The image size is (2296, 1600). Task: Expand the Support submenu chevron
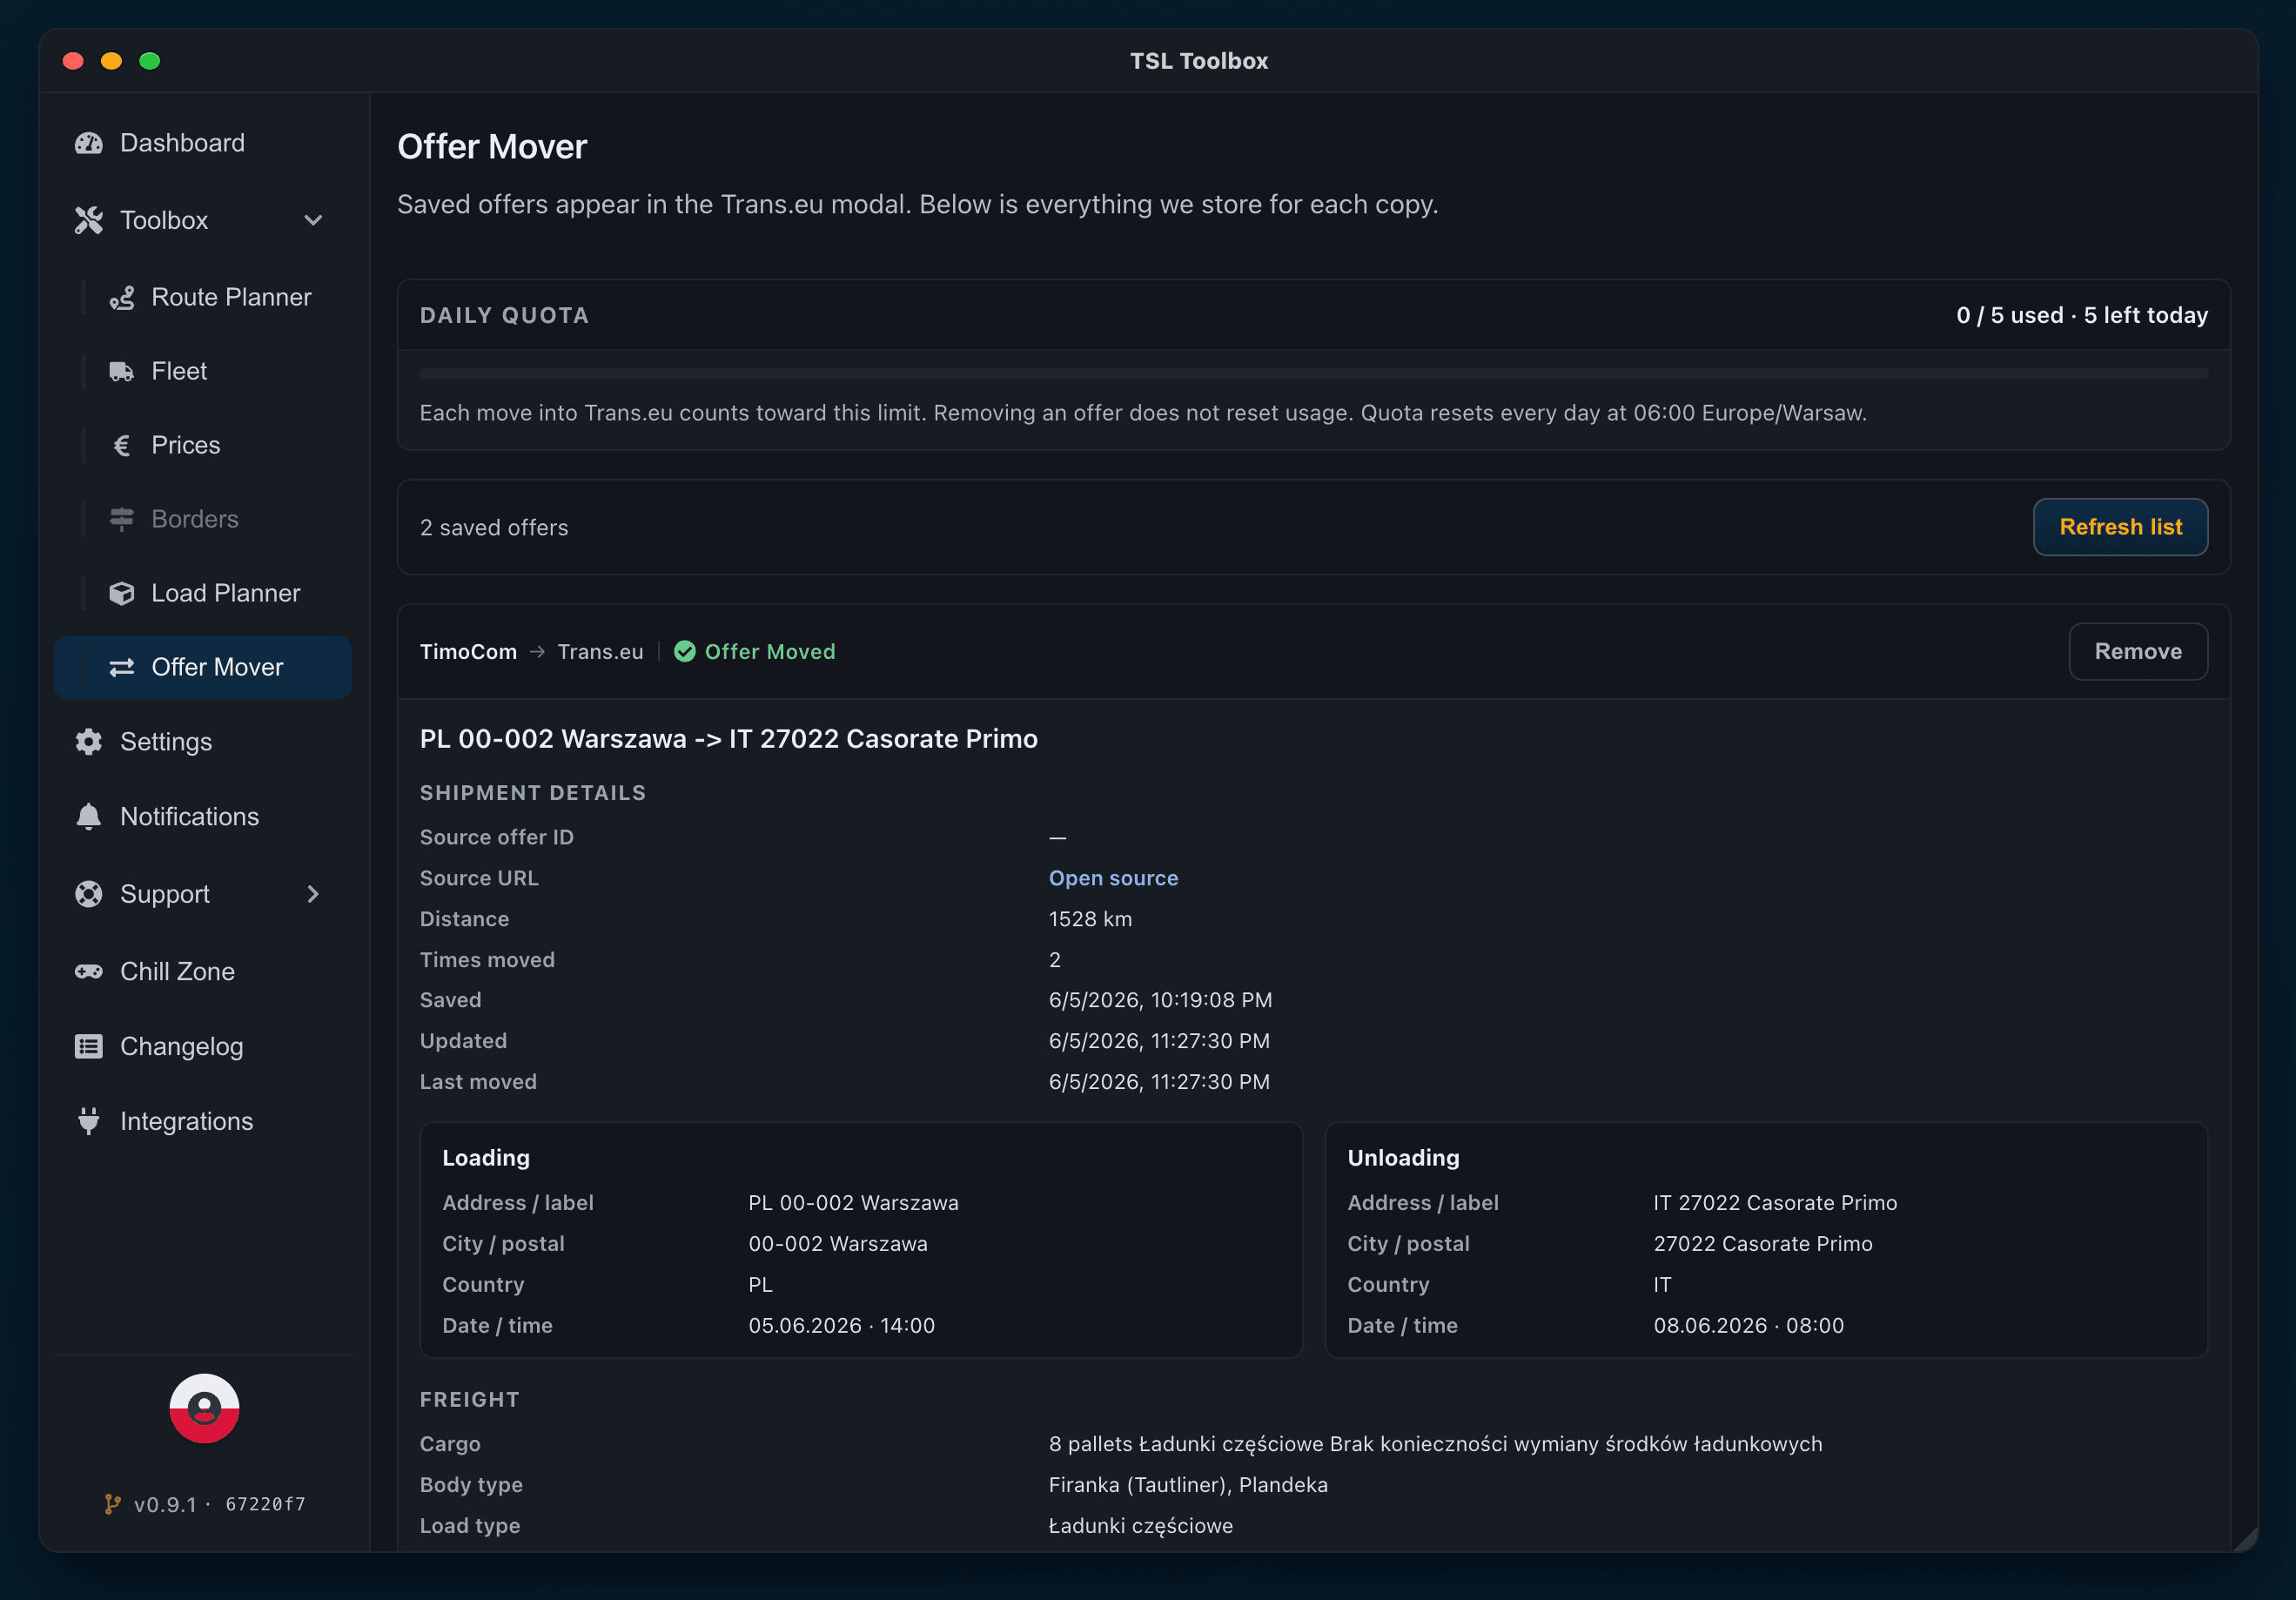pyautogui.click(x=313, y=894)
